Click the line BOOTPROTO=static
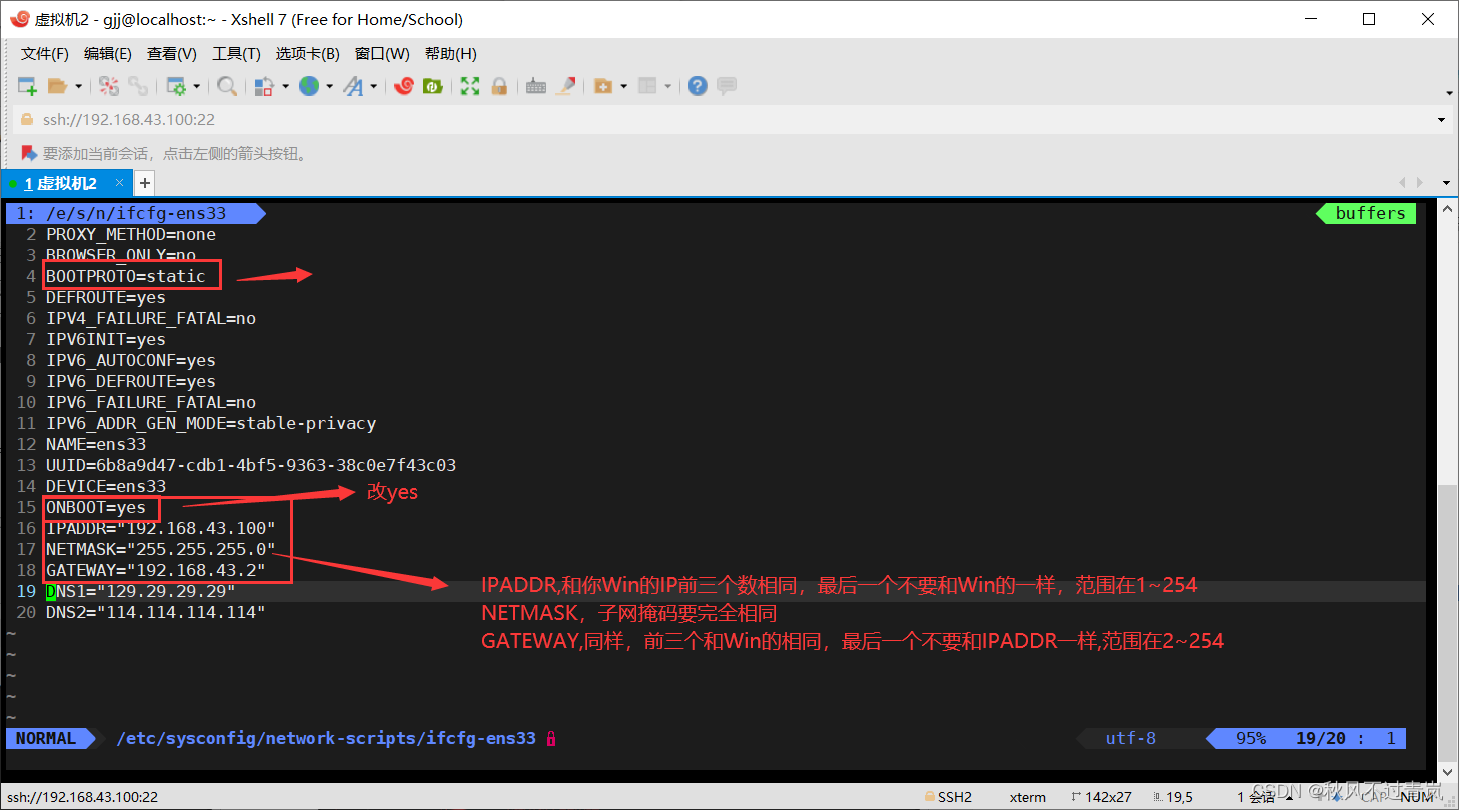 click(126, 276)
